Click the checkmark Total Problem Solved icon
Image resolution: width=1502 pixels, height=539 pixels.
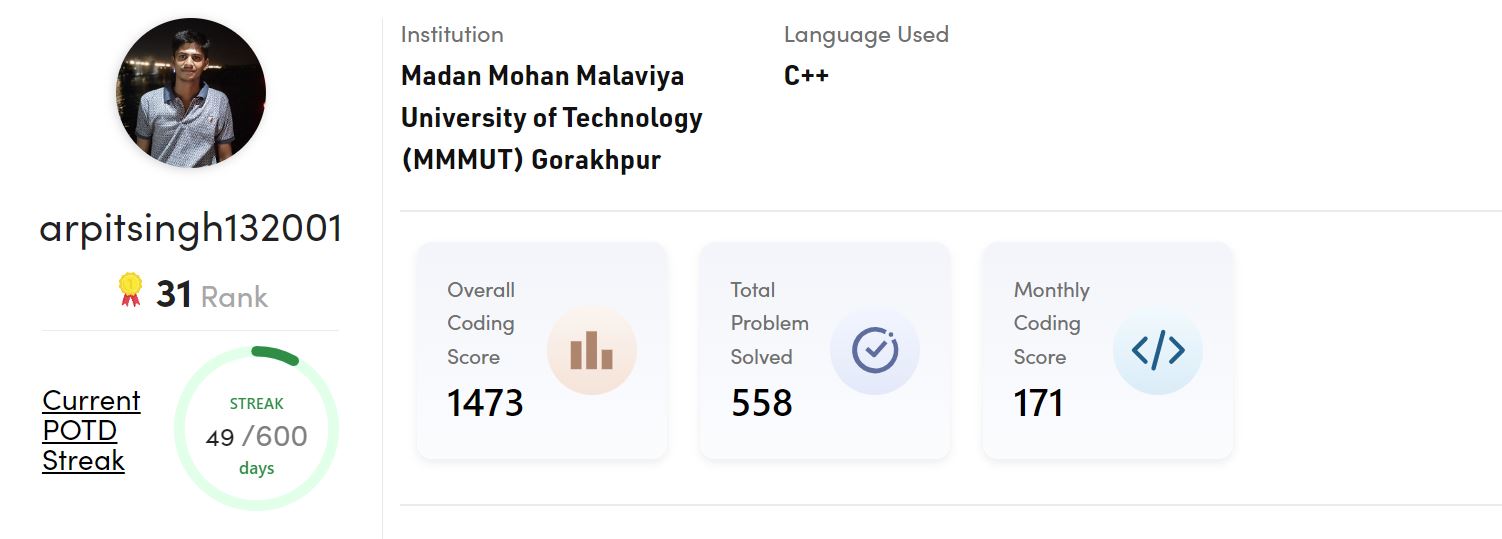pyautogui.click(x=874, y=350)
